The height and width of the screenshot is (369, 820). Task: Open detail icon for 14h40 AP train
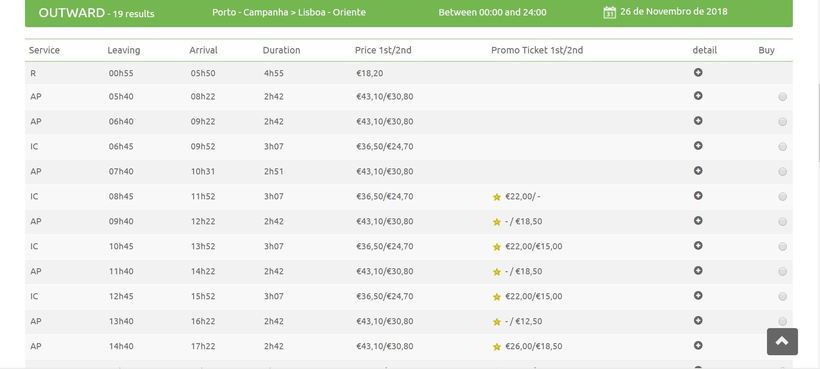[698, 345]
